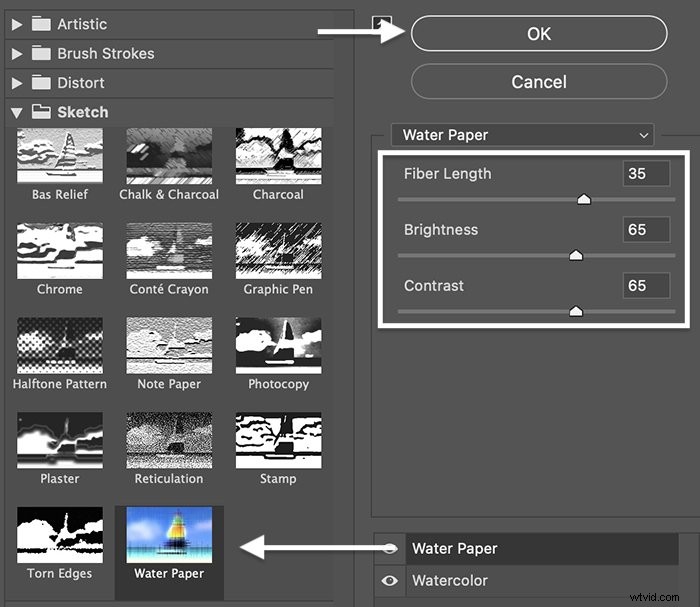Toggle visibility of the Water Paper effect layer
Image resolution: width=700 pixels, height=607 pixels.
390,548
